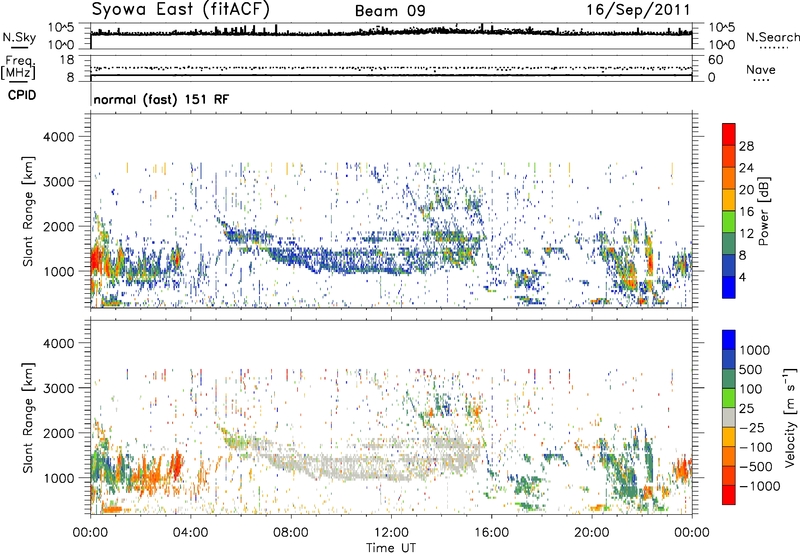Click the 'Syowa East (fitACF)' plot title
This screenshot has width=800, height=554.
click(x=181, y=10)
